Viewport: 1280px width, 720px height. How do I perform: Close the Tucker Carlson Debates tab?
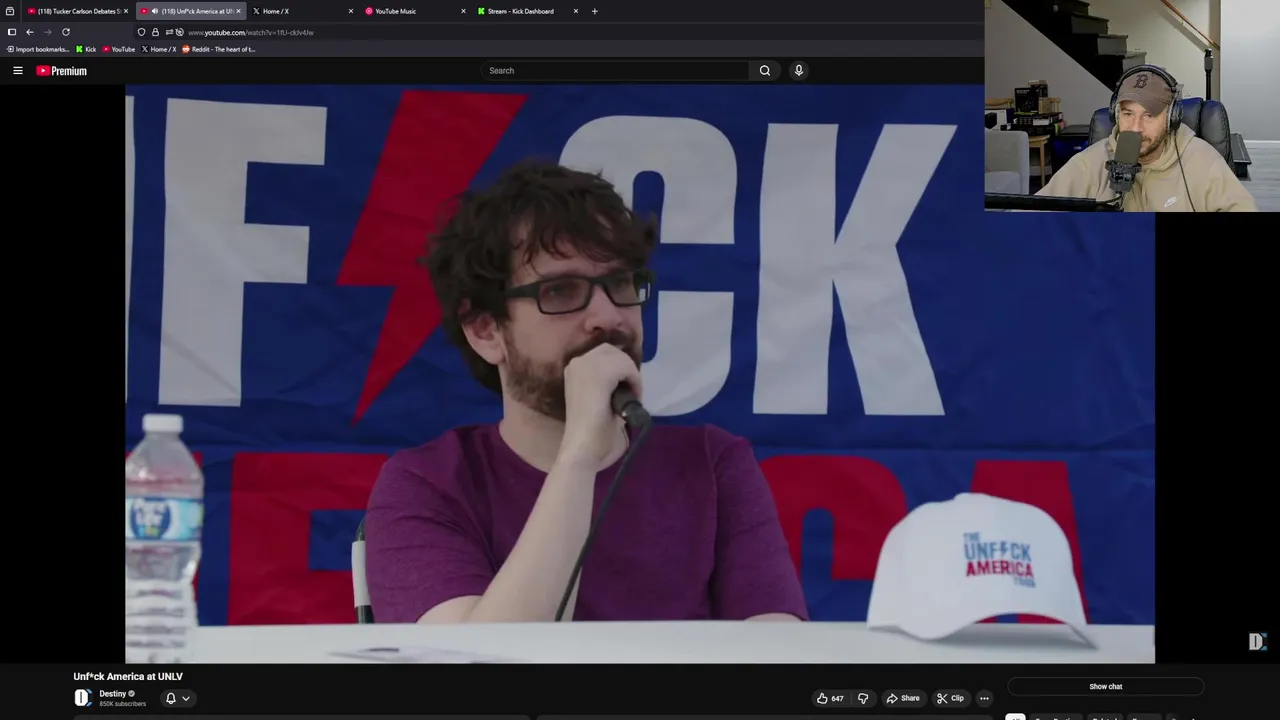[x=126, y=11]
